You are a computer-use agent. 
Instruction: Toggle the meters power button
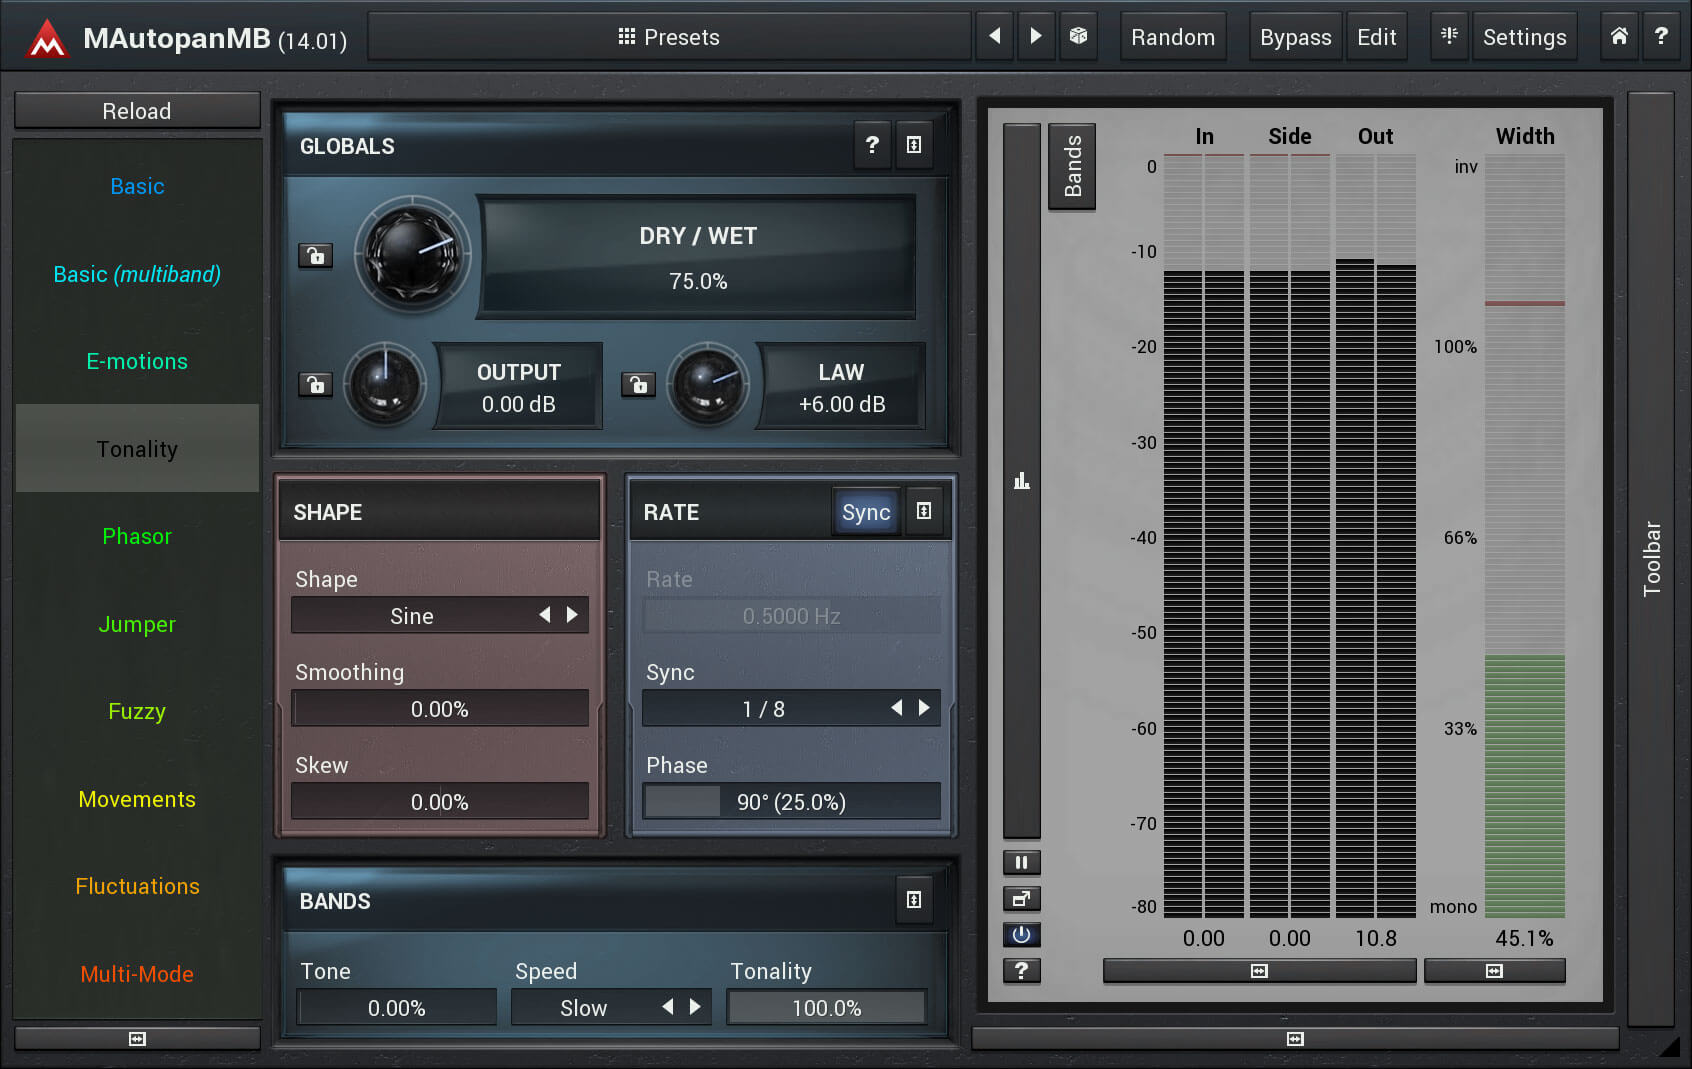[x=1021, y=934]
